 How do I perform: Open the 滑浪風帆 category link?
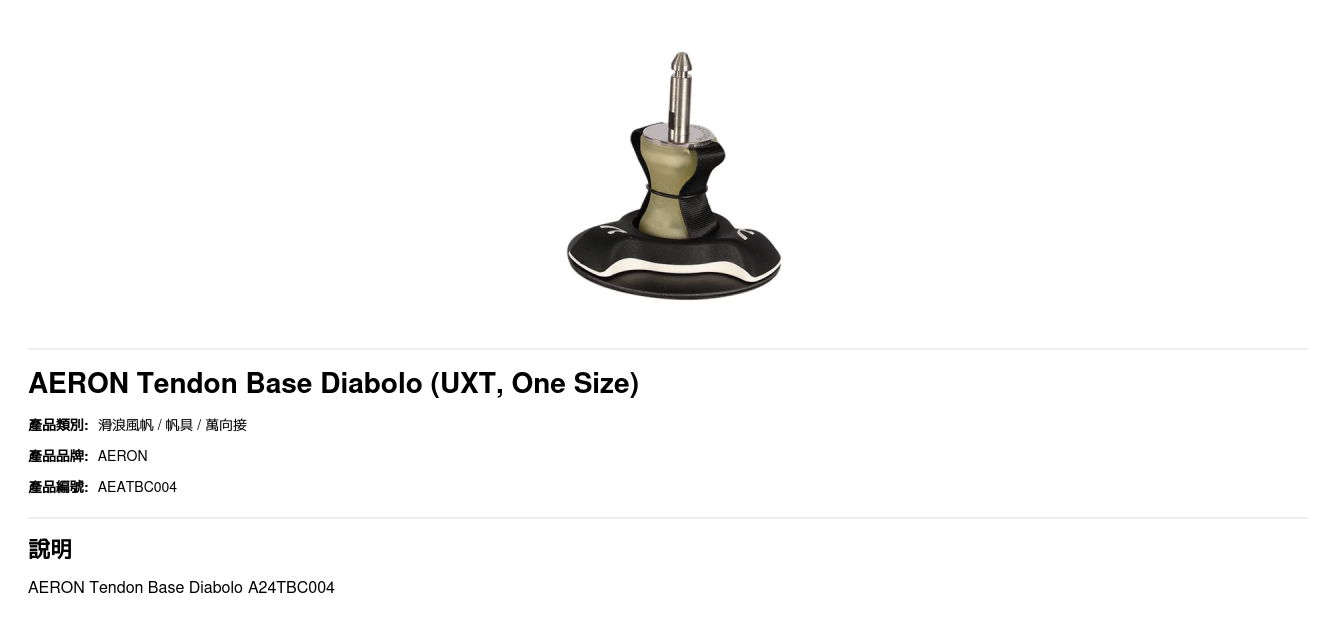[x=126, y=425]
